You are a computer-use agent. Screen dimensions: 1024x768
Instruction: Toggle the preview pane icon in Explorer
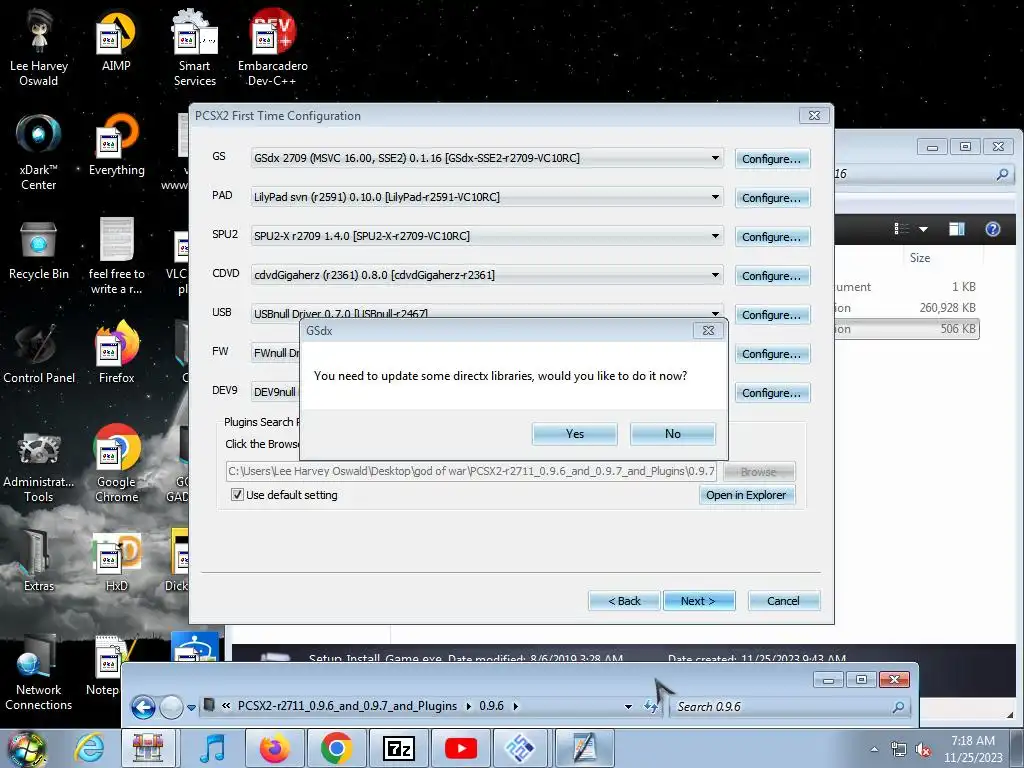coord(957,229)
